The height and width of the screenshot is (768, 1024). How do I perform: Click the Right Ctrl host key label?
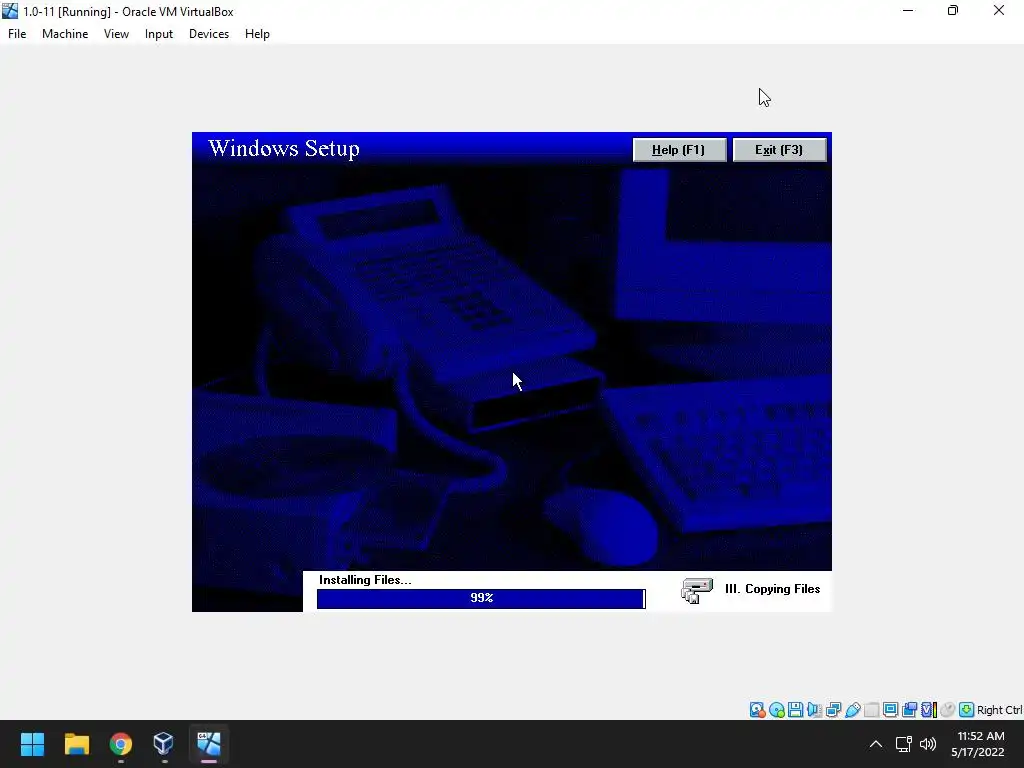(x=999, y=710)
